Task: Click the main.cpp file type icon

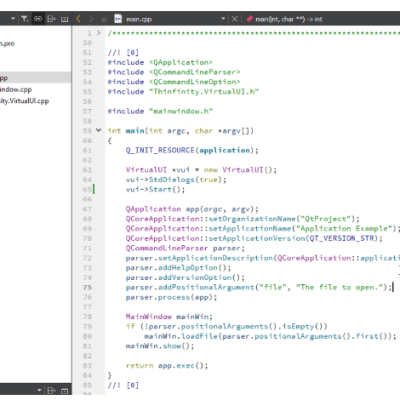Action: 118,19
